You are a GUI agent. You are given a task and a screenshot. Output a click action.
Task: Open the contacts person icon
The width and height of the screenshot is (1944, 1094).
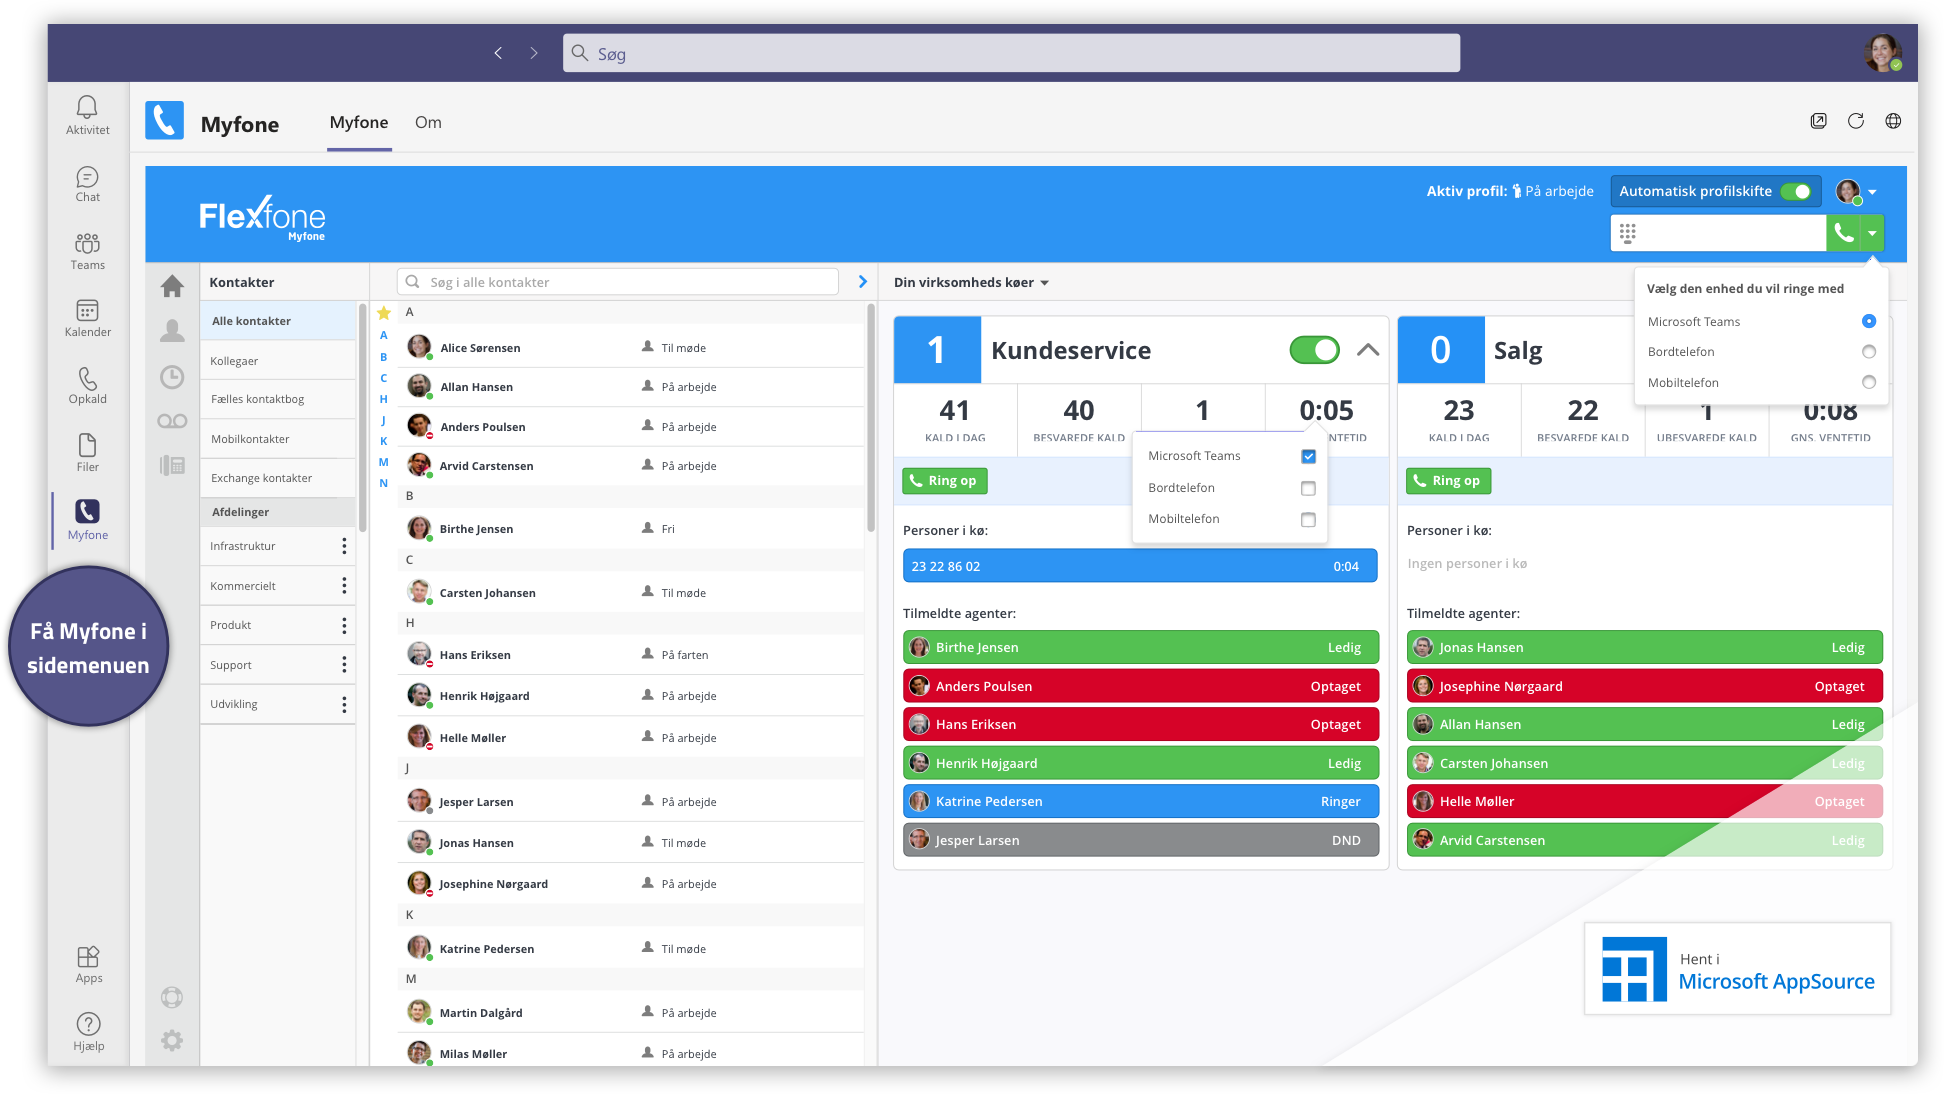click(x=172, y=330)
